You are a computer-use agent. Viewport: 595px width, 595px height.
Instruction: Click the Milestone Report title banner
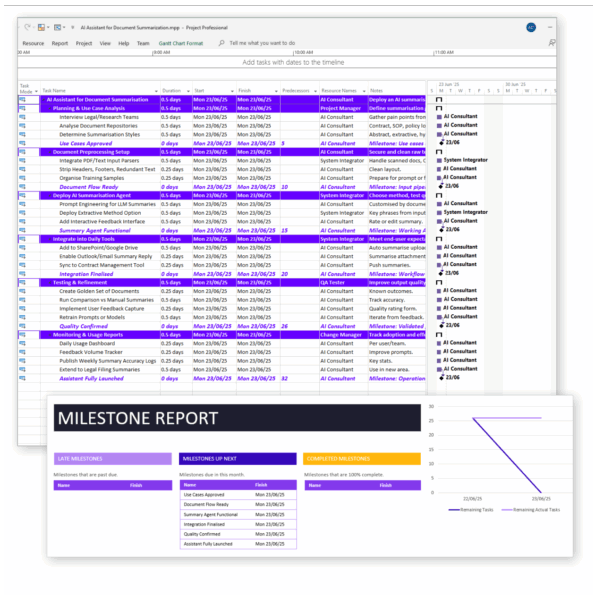237,418
